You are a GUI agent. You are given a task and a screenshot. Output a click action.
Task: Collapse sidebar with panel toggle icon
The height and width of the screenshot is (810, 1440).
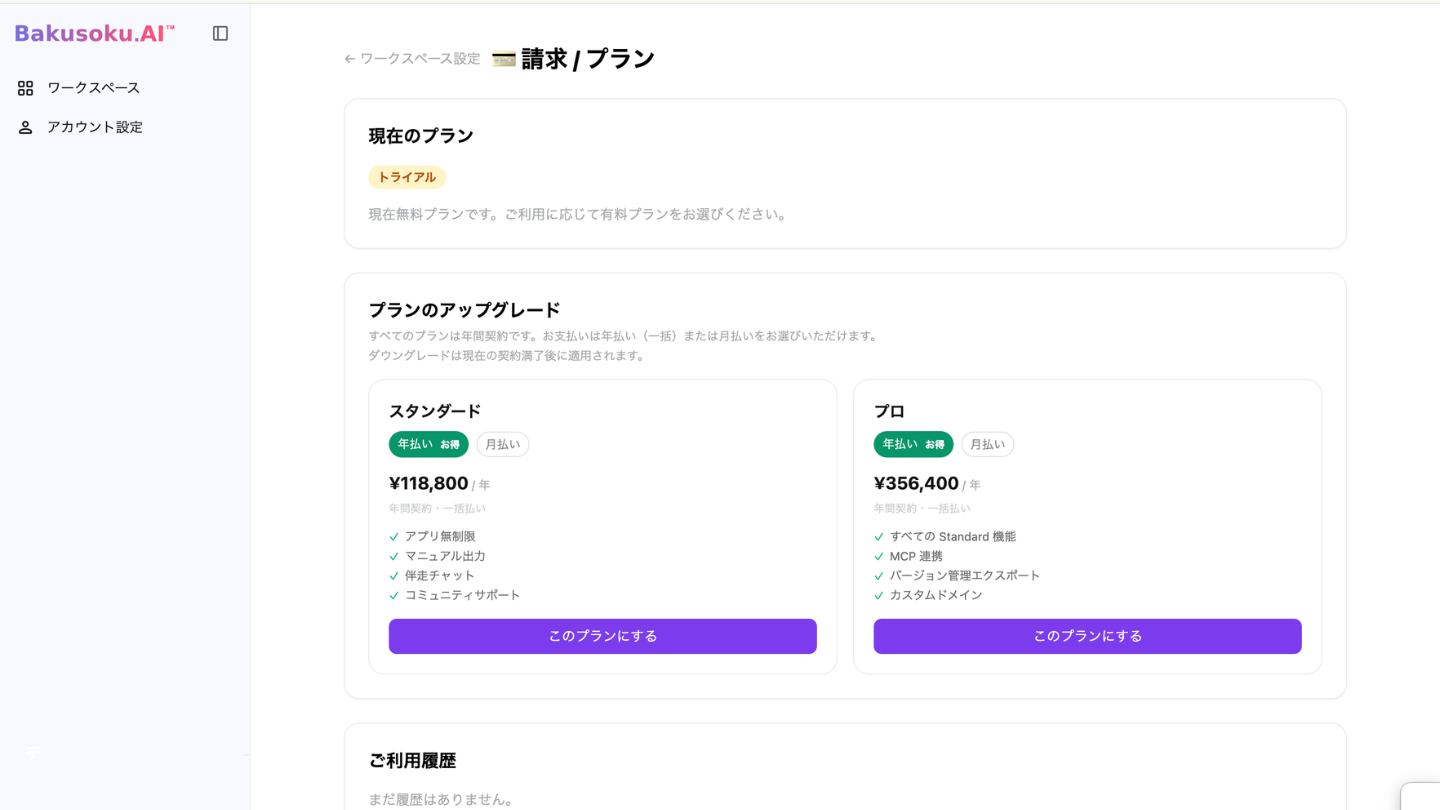(221, 34)
